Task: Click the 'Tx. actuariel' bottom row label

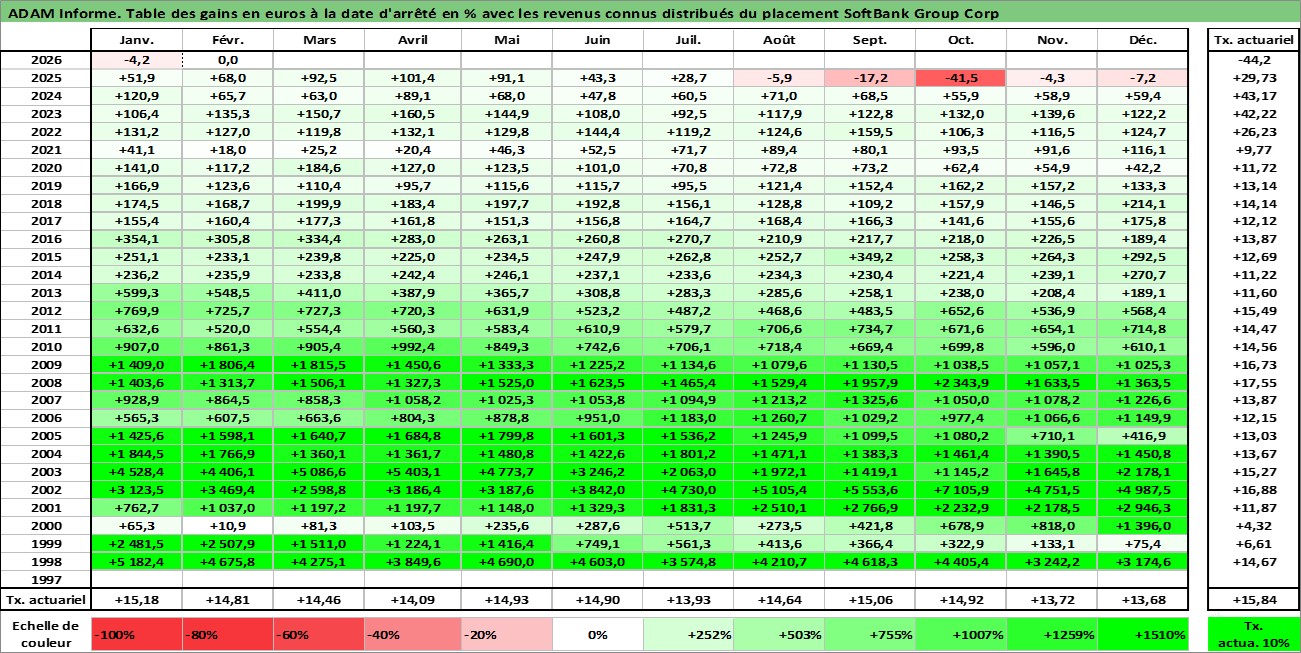Action: [46, 600]
